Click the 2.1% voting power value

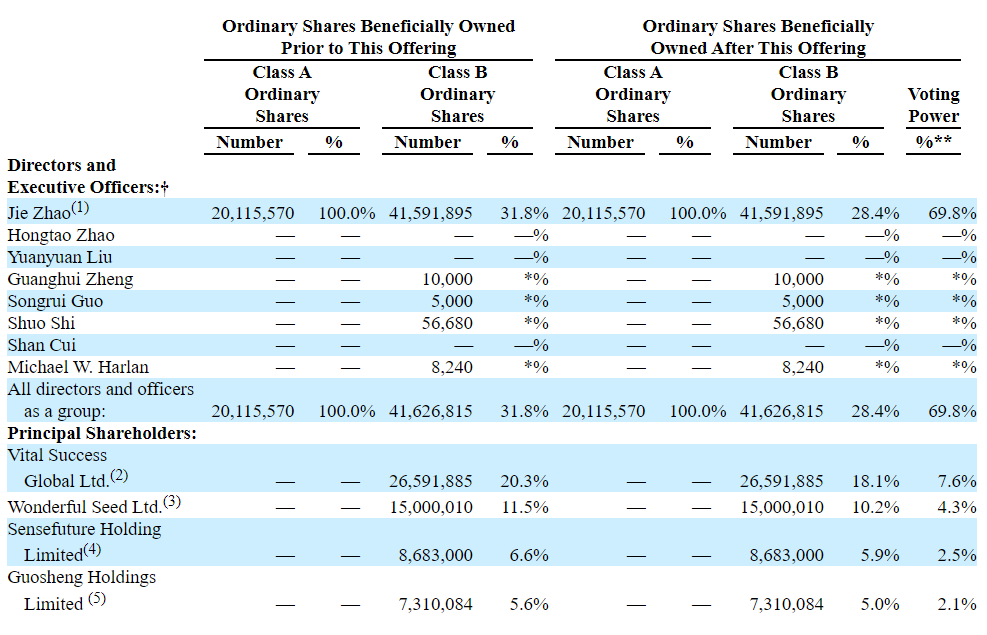pos(957,605)
